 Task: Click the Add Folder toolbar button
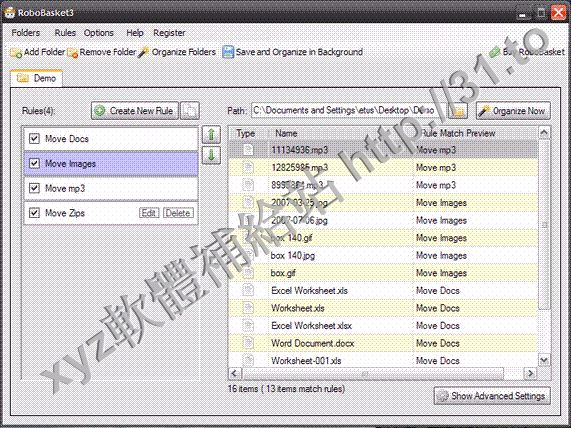coord(38,52)
